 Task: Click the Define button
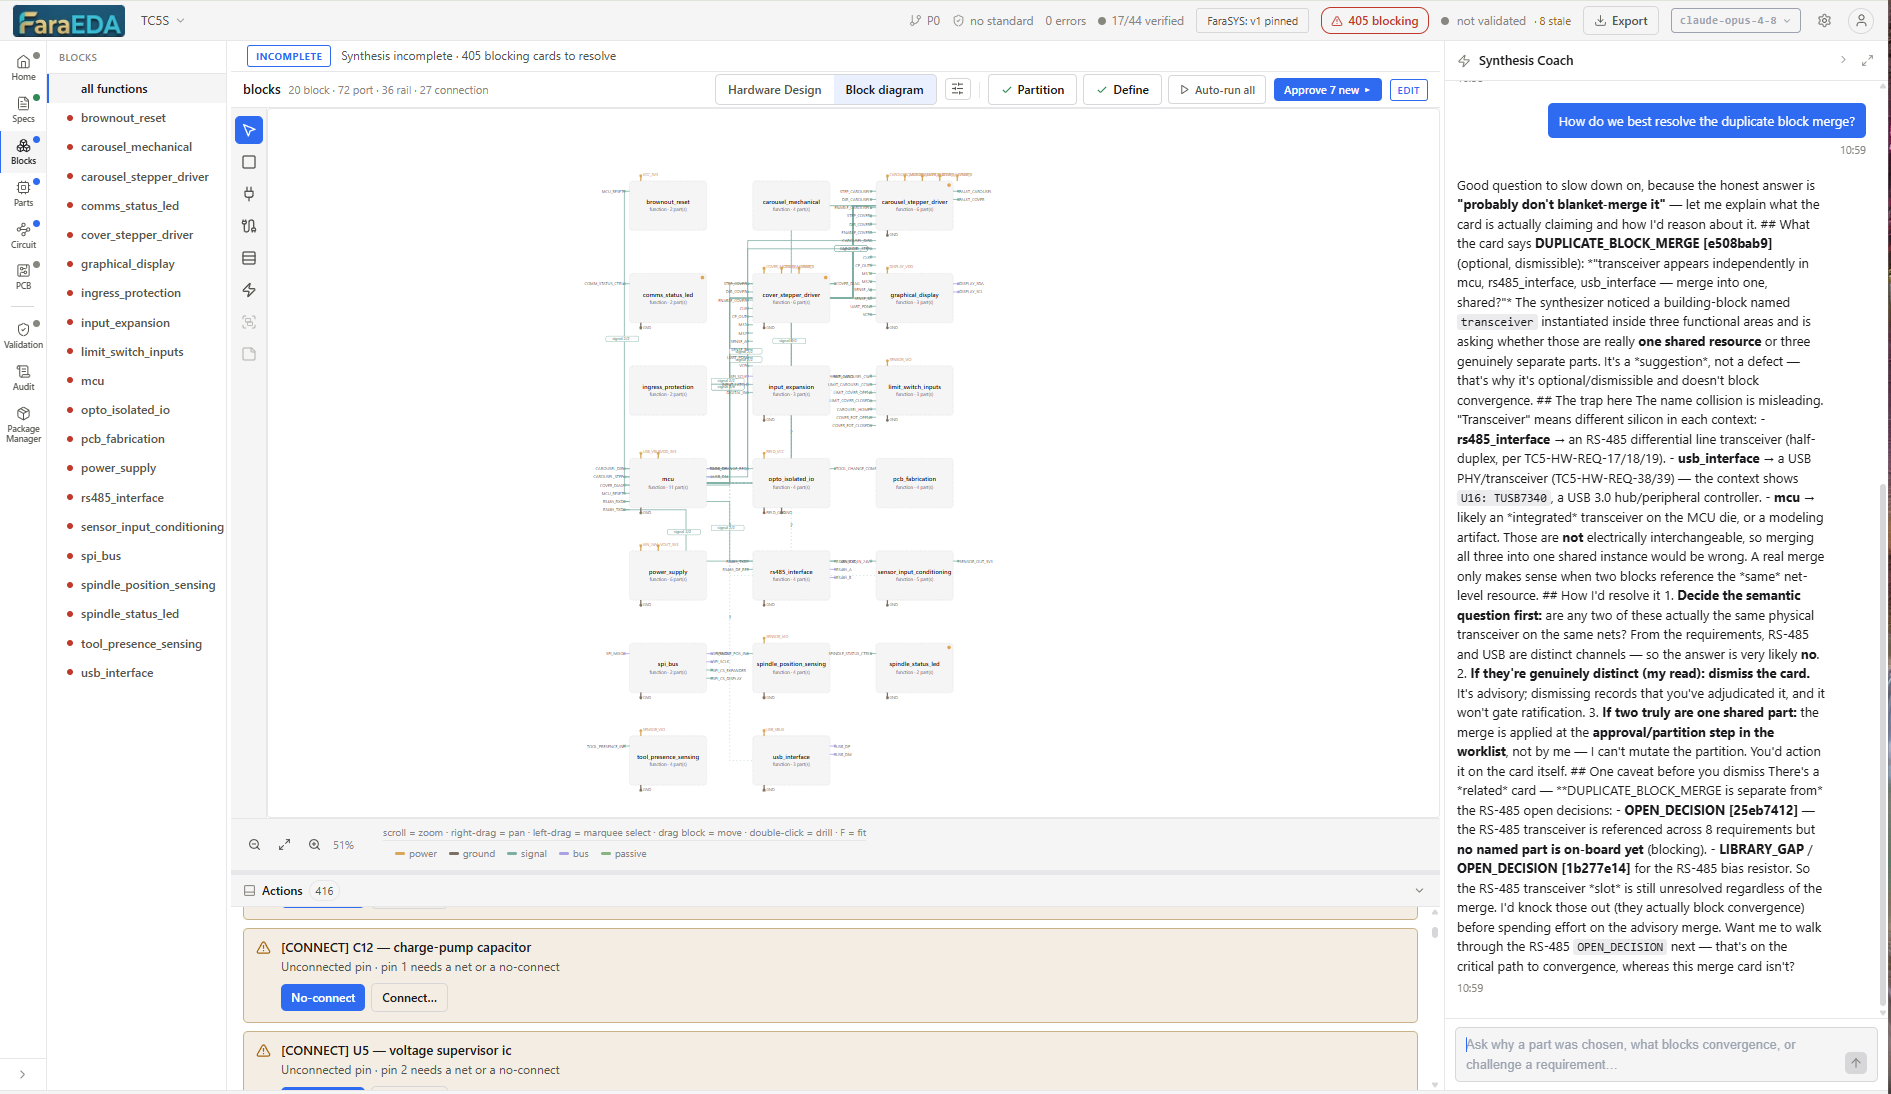(x=1122, y=90)
